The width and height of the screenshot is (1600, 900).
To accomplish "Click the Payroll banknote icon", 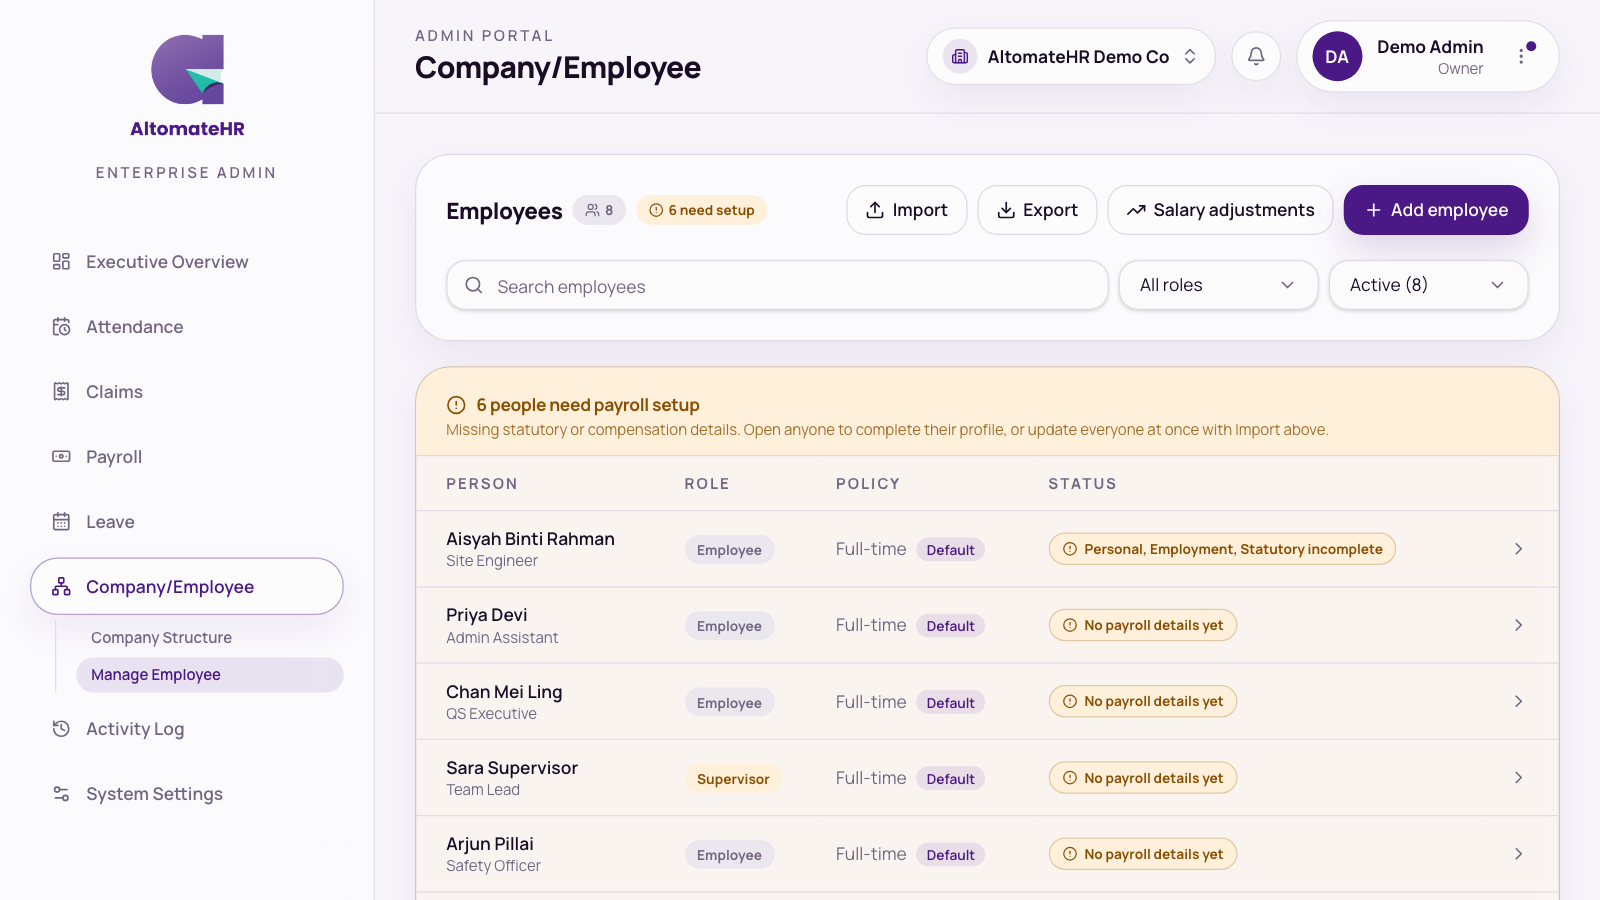I will [x=61, y=456].
